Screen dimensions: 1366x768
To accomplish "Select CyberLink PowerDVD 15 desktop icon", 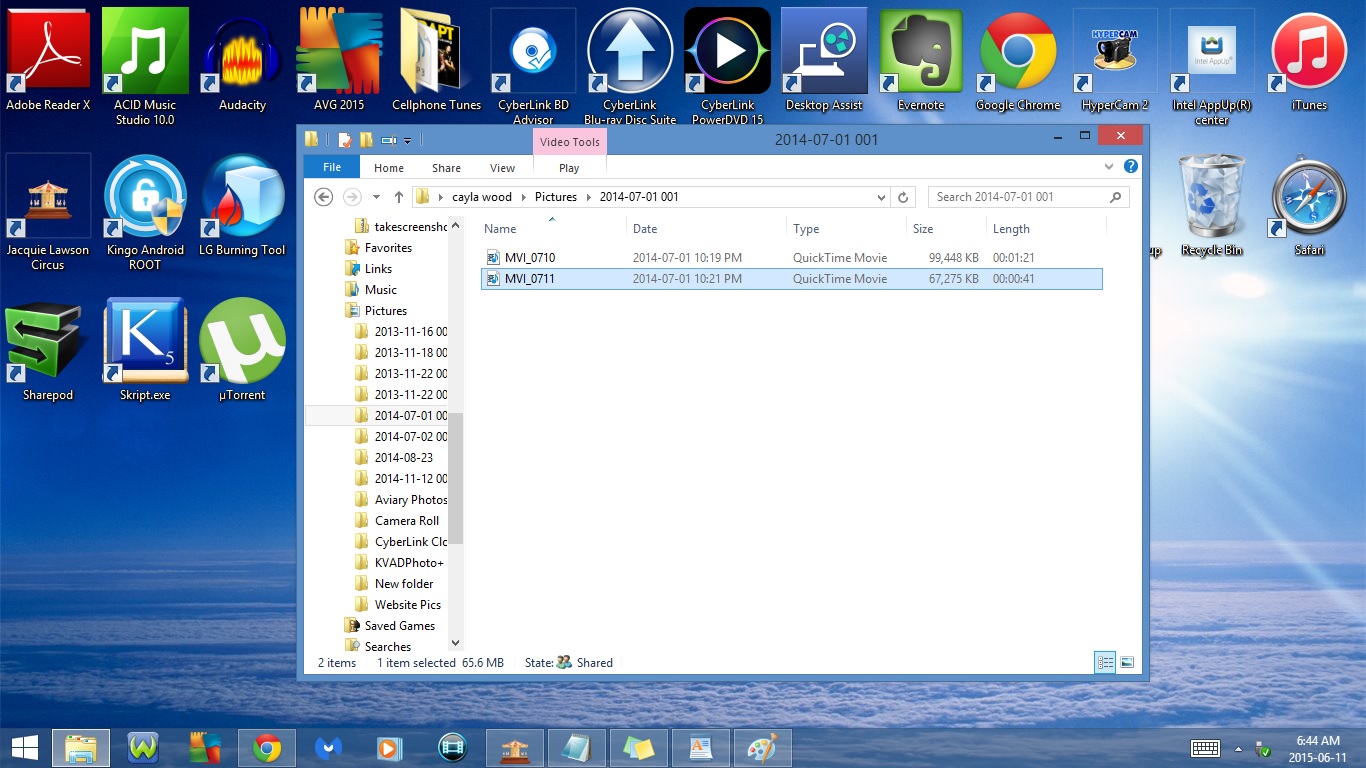I will pyautogui.click(x=727, y=67).
